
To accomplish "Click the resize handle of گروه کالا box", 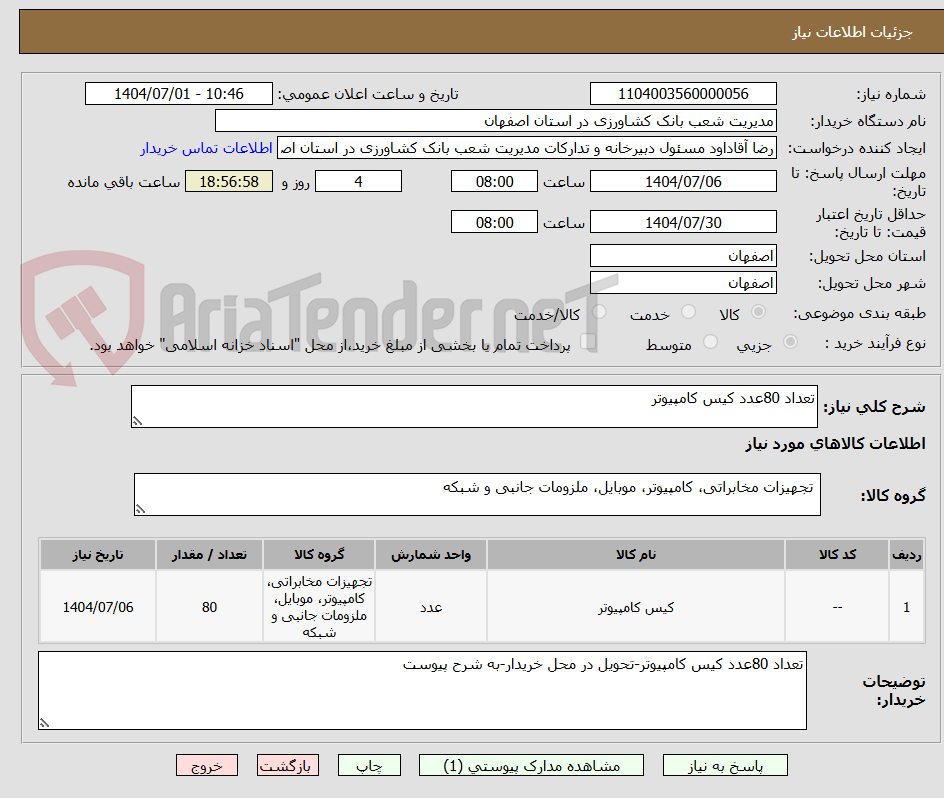I will [141, 508].
